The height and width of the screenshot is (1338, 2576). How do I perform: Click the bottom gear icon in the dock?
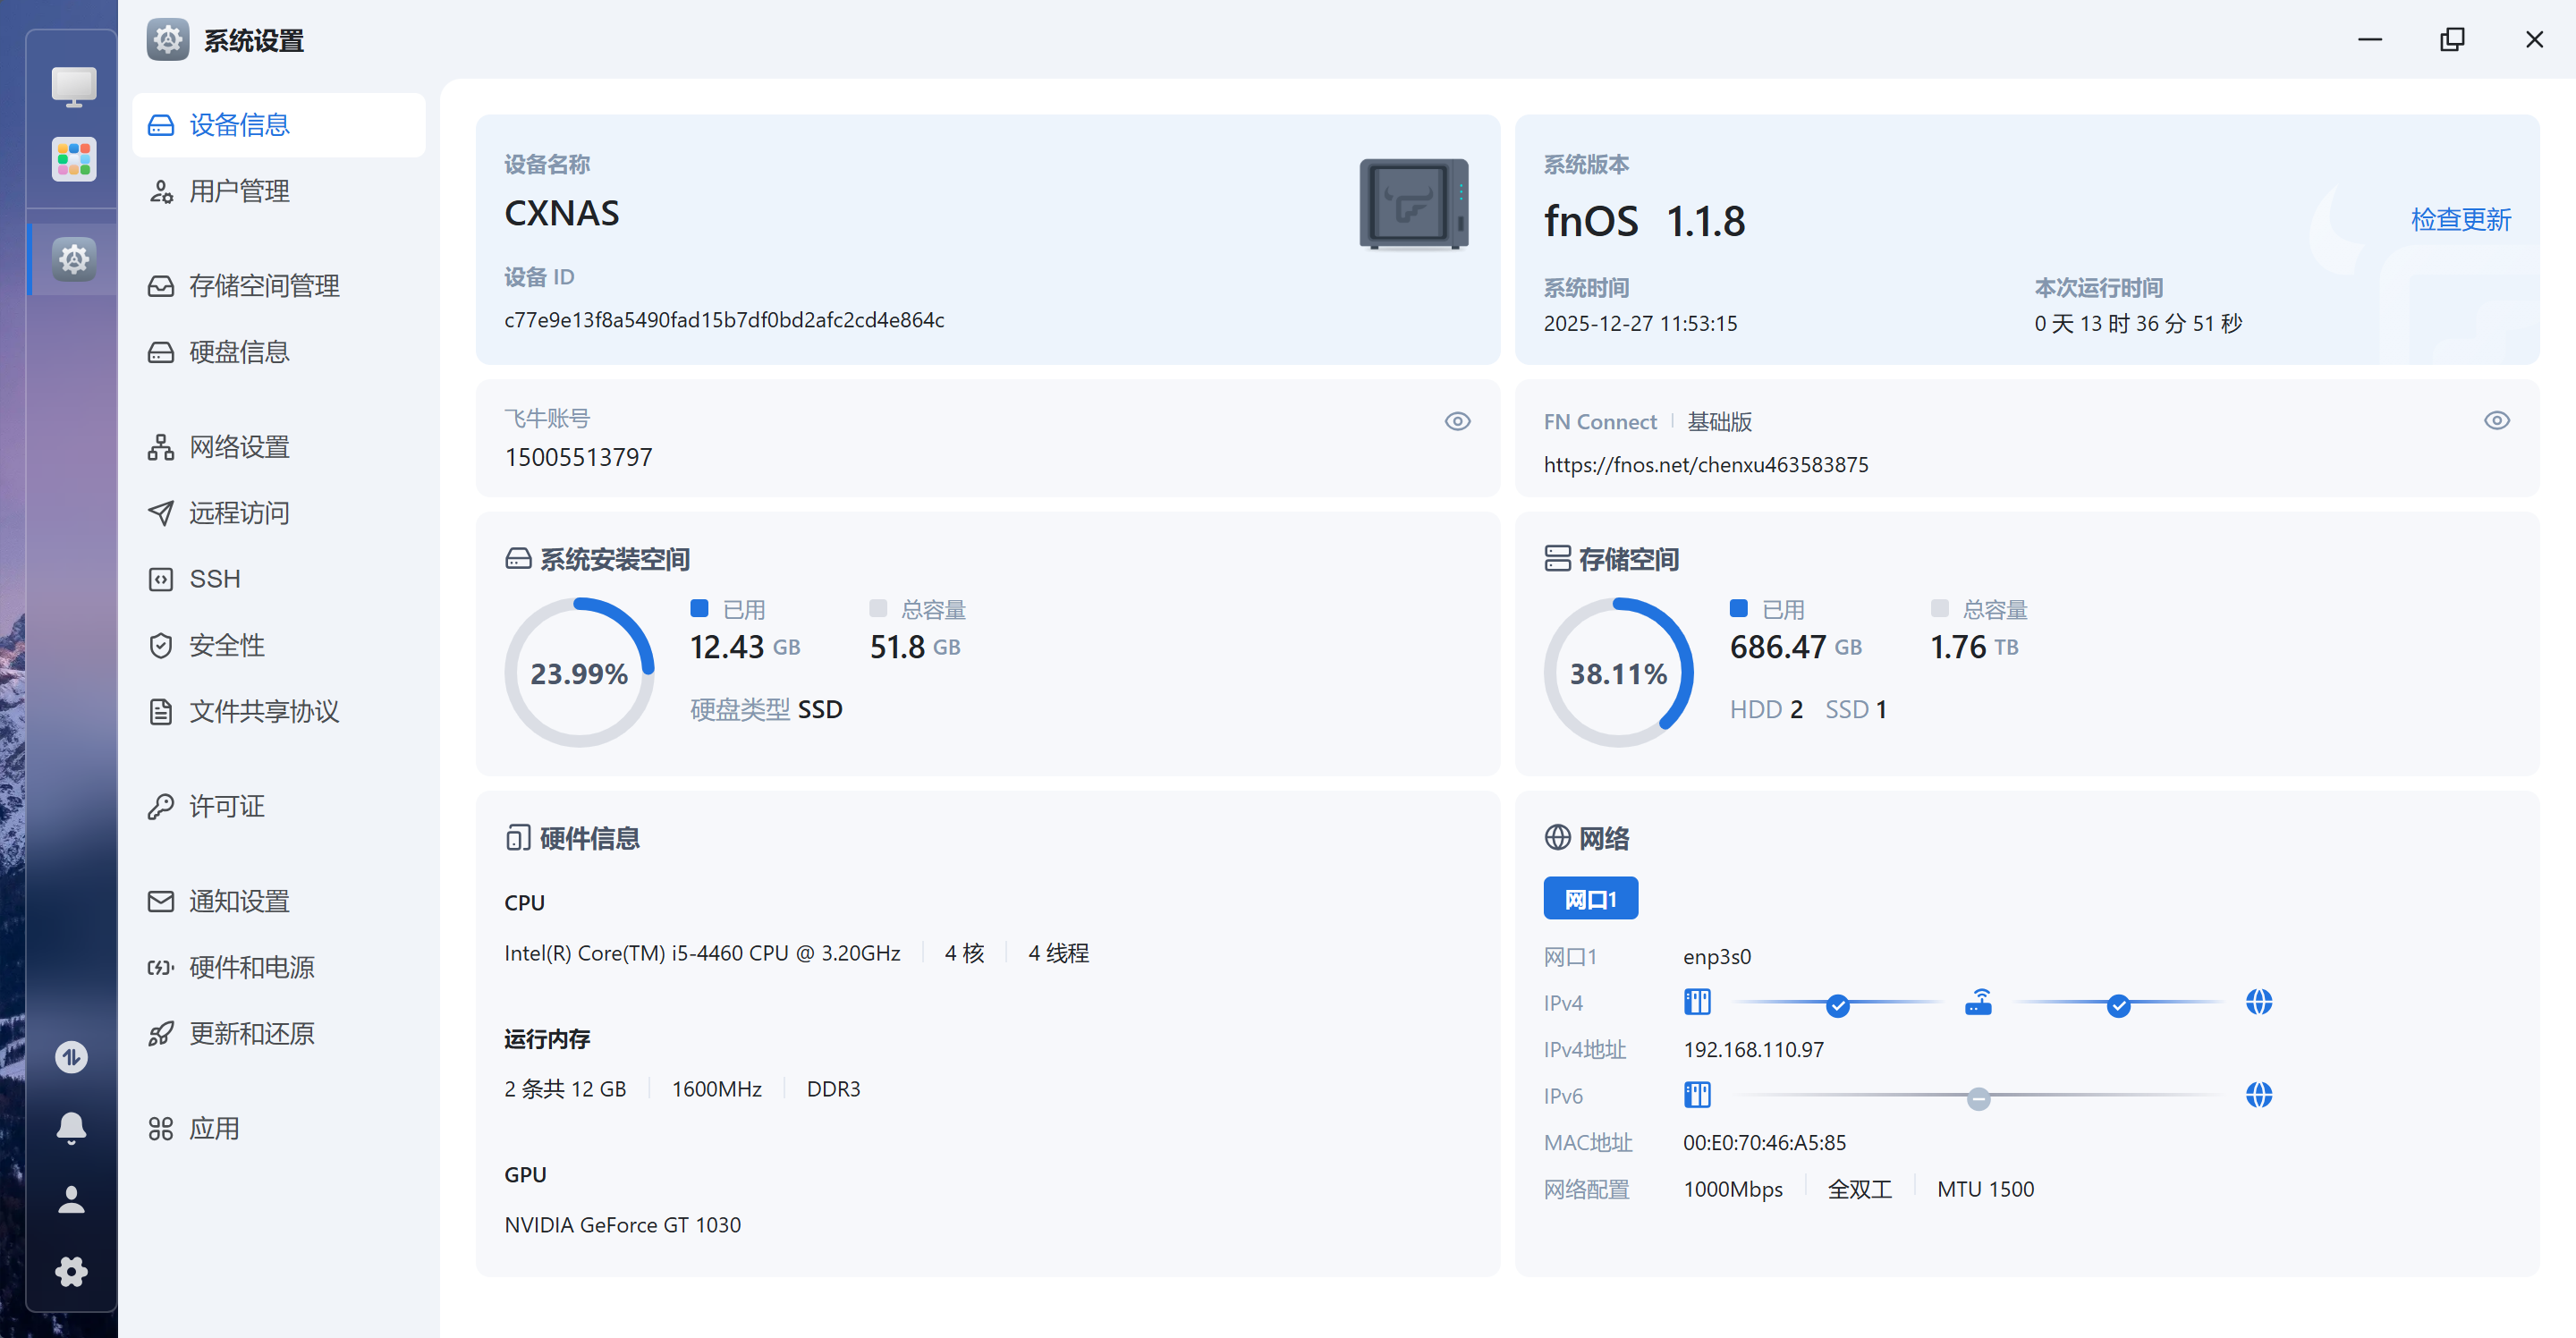click(x=71, y=1271)
